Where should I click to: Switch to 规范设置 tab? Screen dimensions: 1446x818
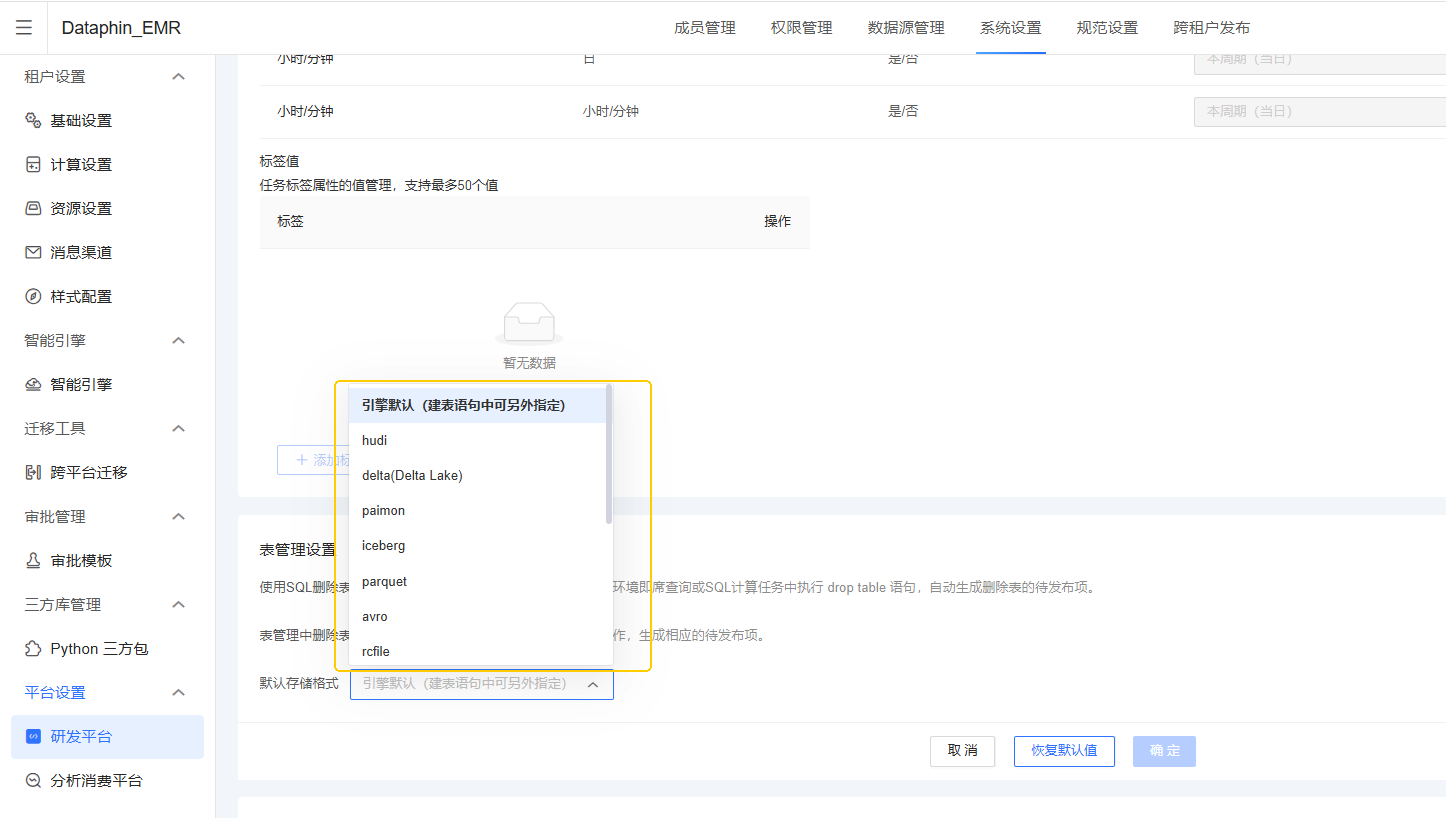tap(1107, 28)
